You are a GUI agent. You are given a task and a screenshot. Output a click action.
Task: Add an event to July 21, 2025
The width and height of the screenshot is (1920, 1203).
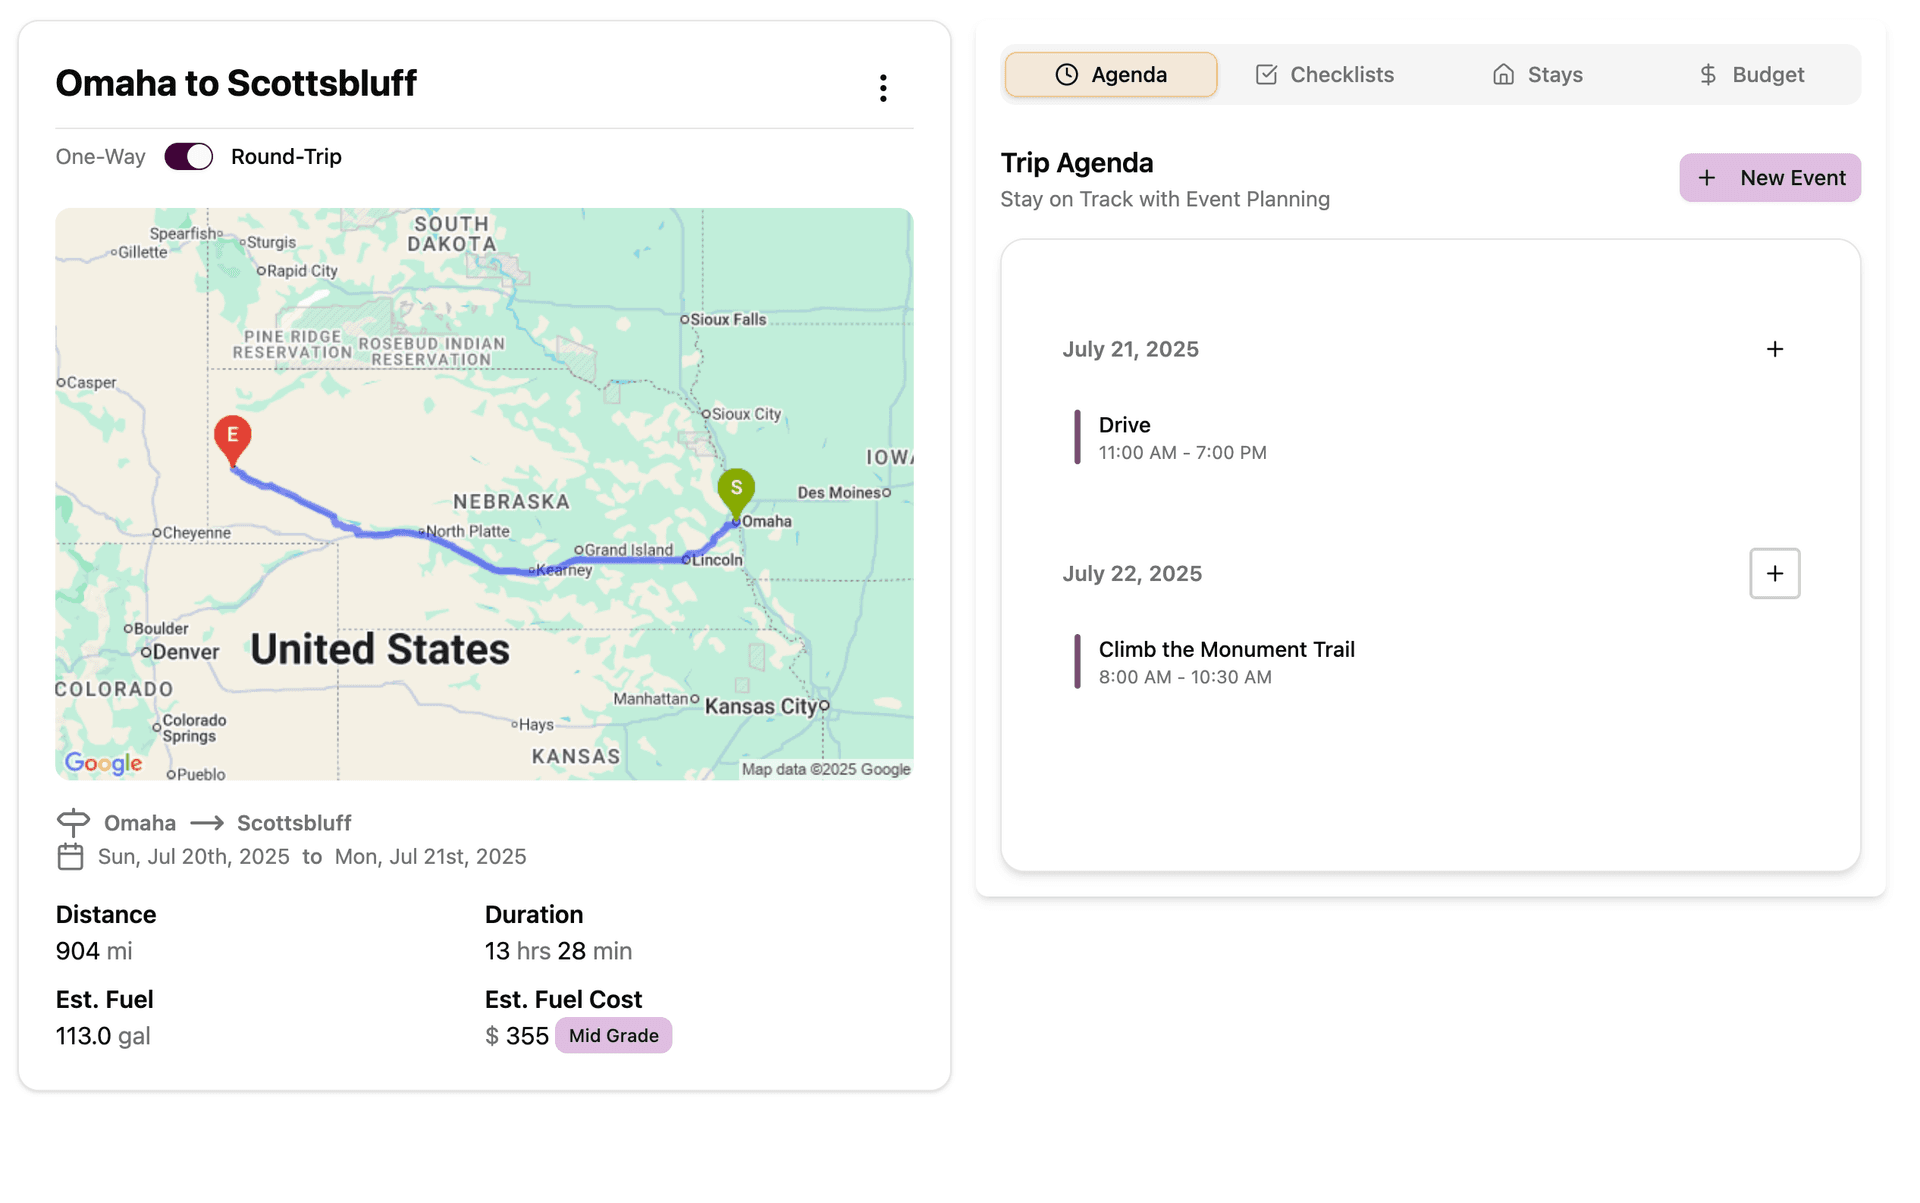(x=1775, y=349)
